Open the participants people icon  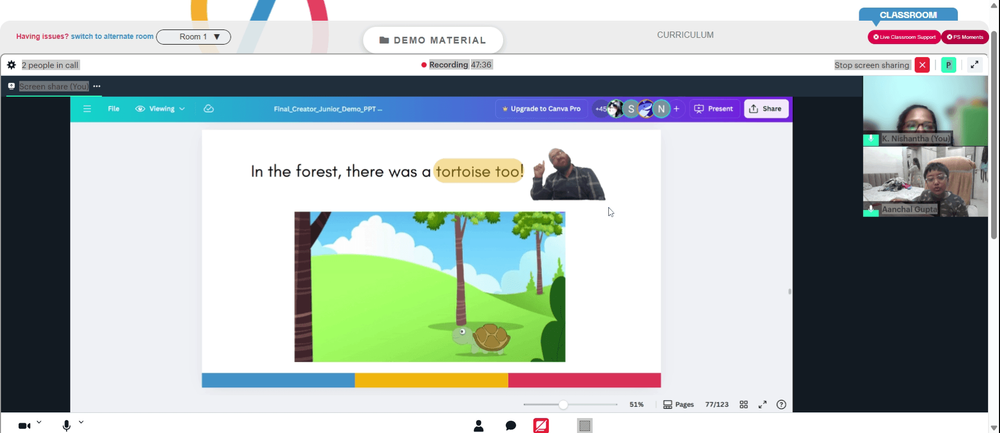[478, 426]
